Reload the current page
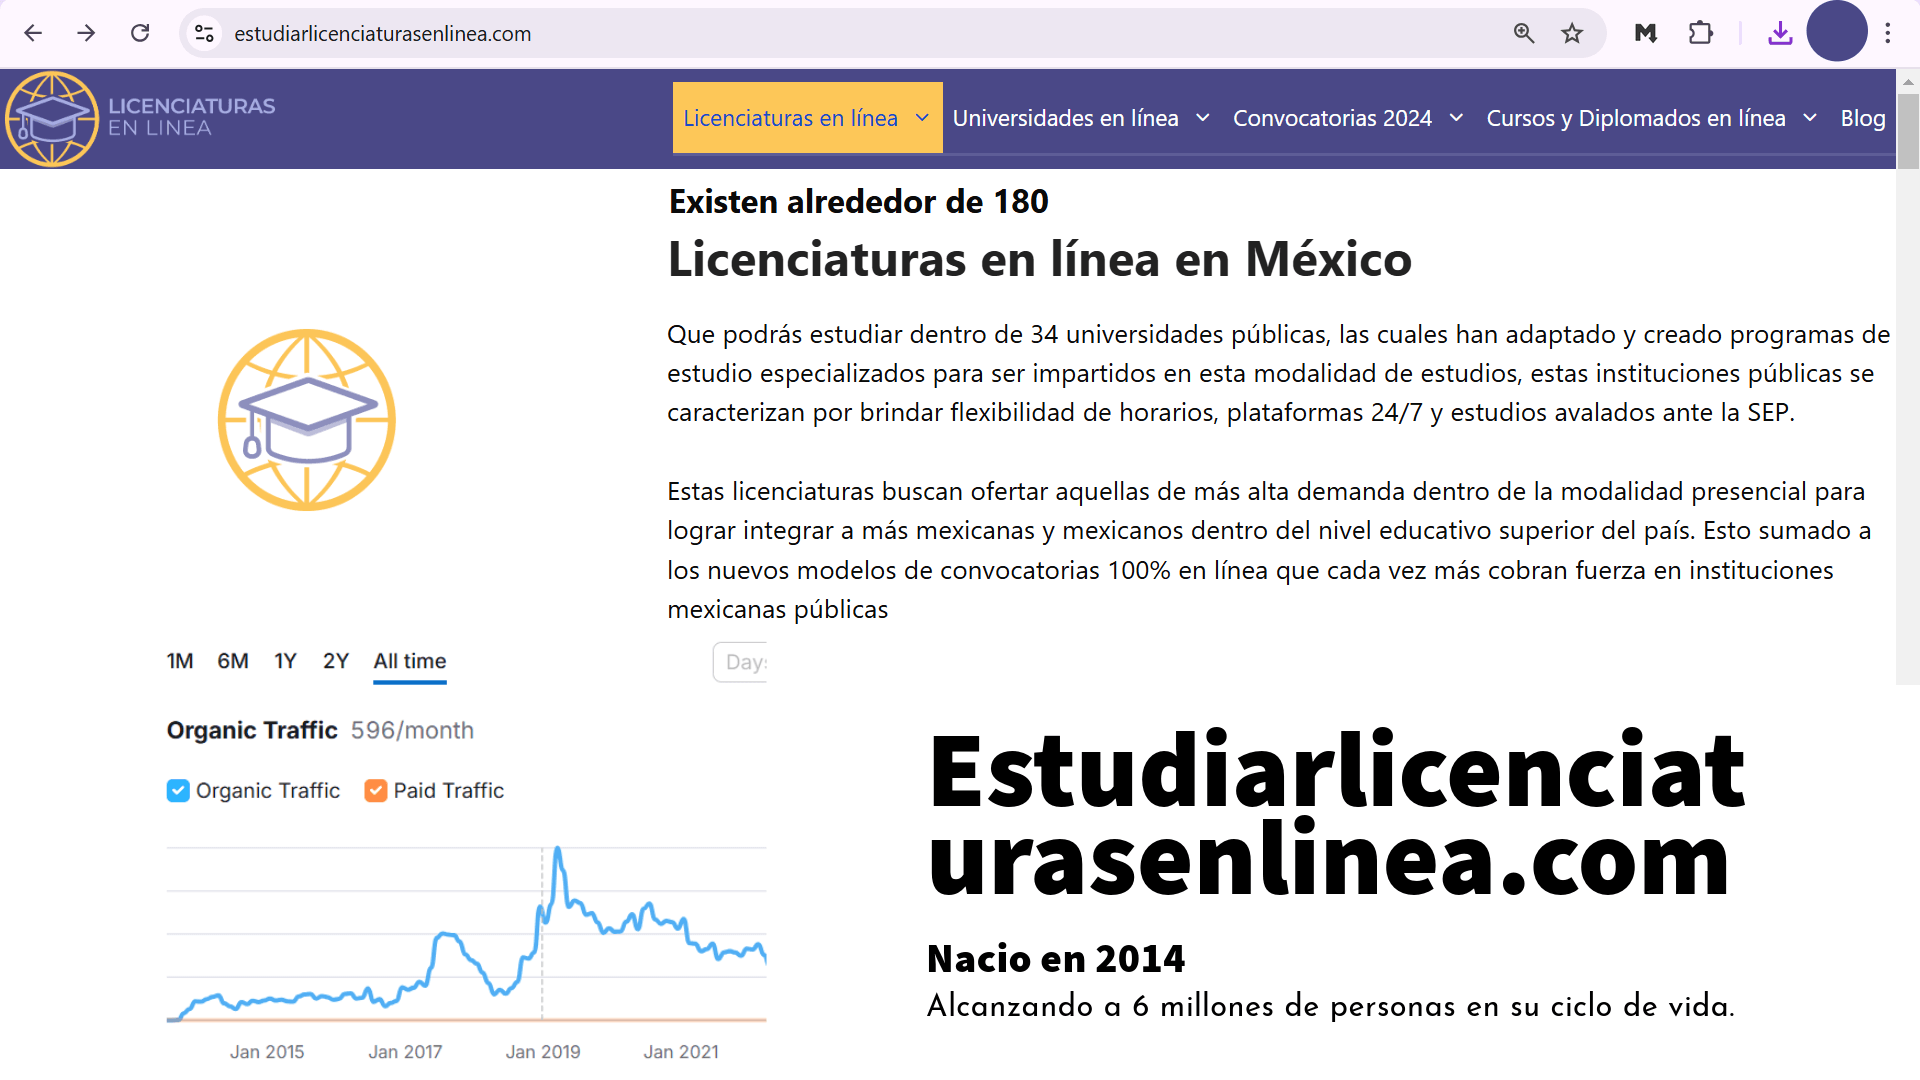The width and height of the screenshot is (1920, 1080). click(x=140, y=33)
